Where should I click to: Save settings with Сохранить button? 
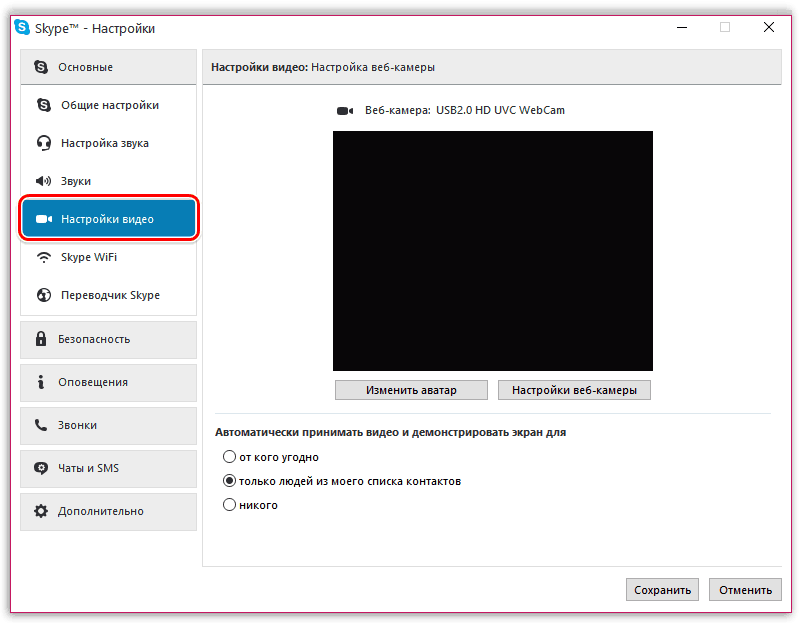(662, 590)
